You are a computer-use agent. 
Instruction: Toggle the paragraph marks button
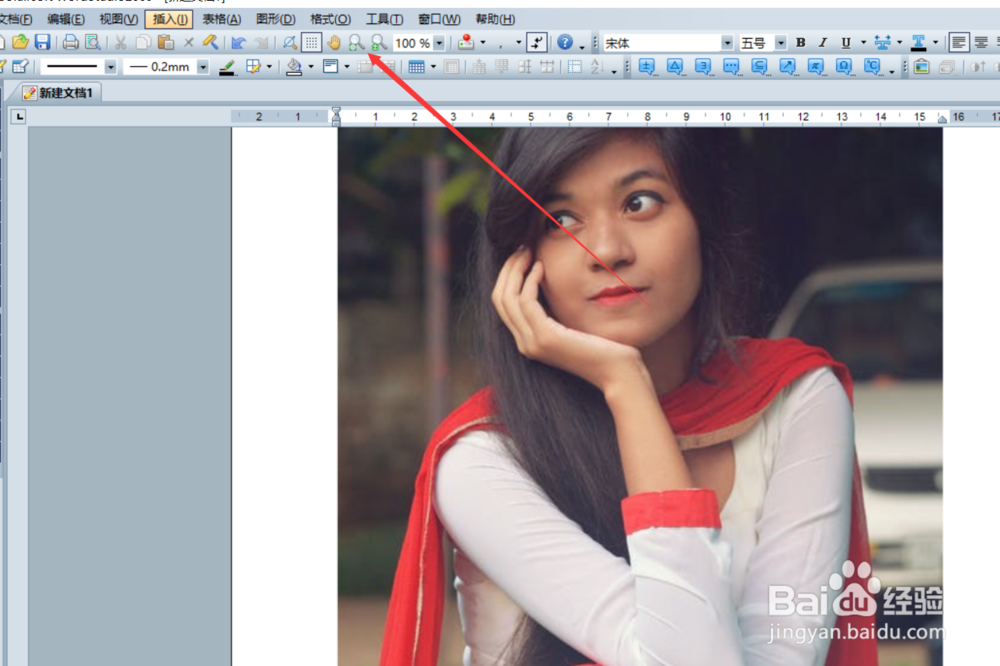[537, 43]
